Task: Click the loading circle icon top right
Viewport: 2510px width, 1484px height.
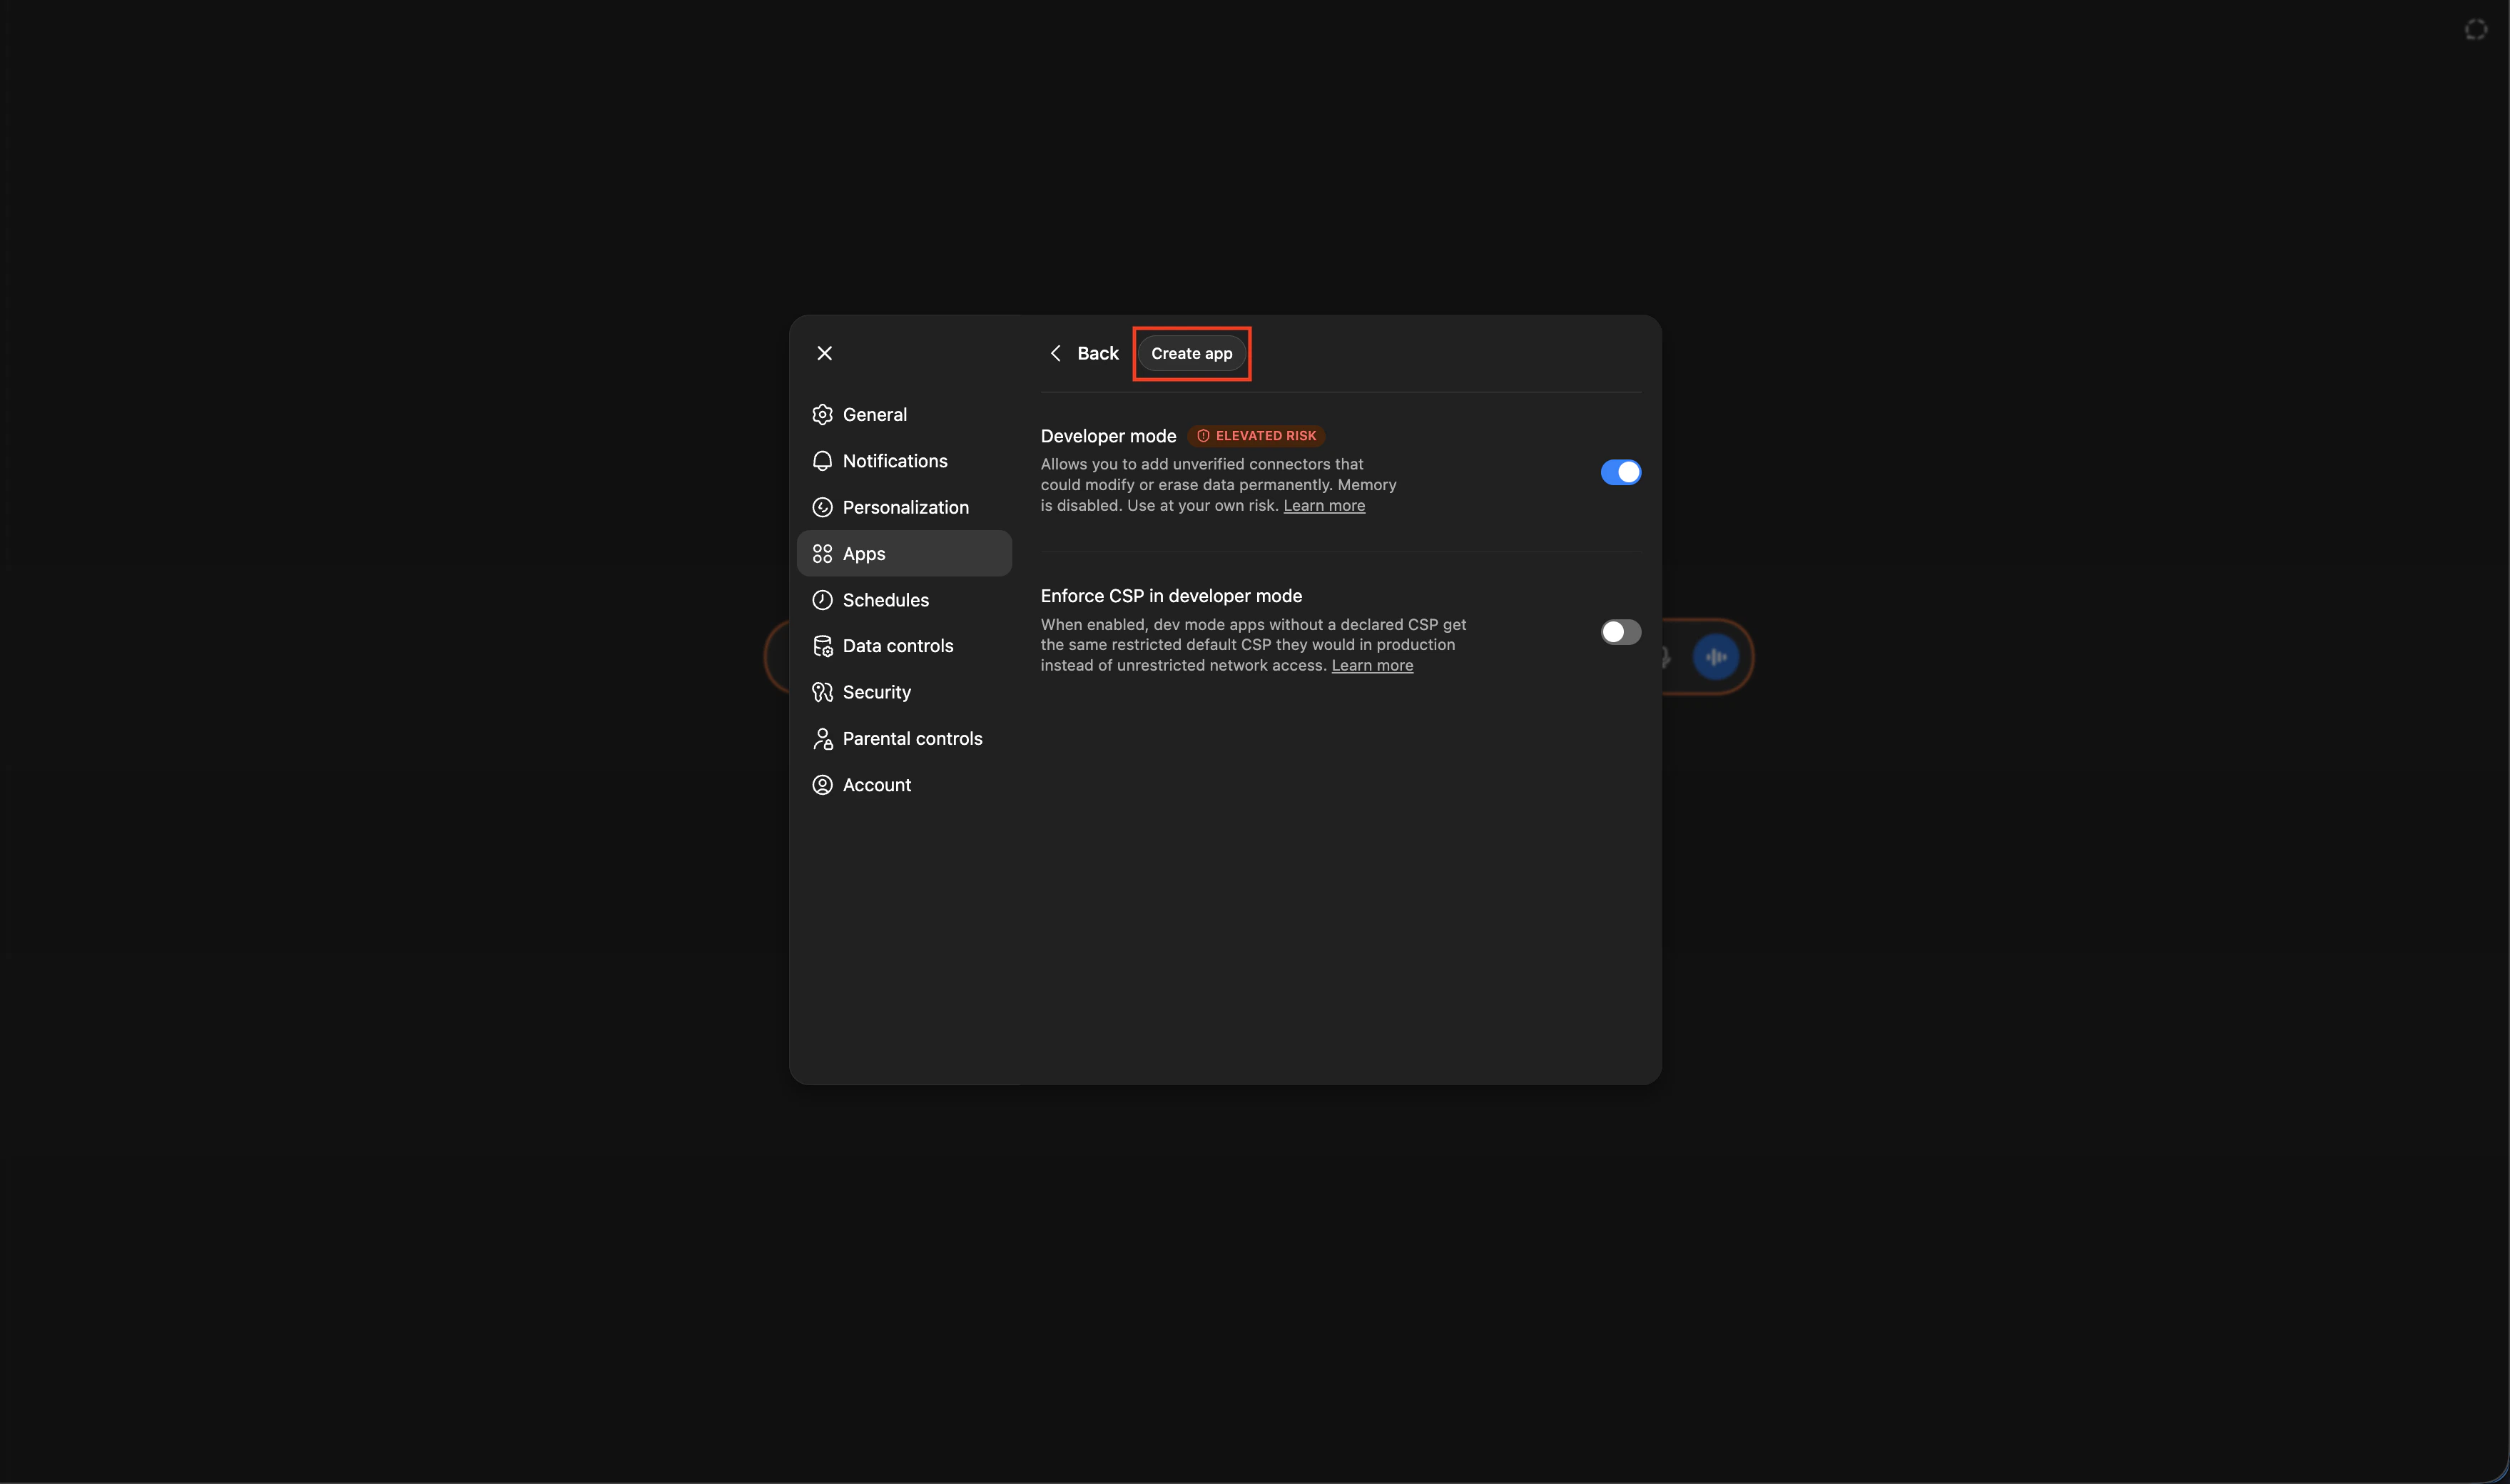Action: [2476, 30]
